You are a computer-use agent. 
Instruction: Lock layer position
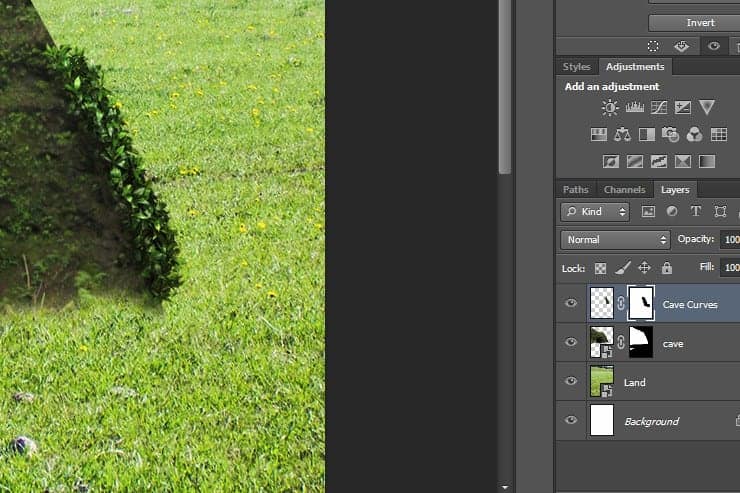pos(644,268)
